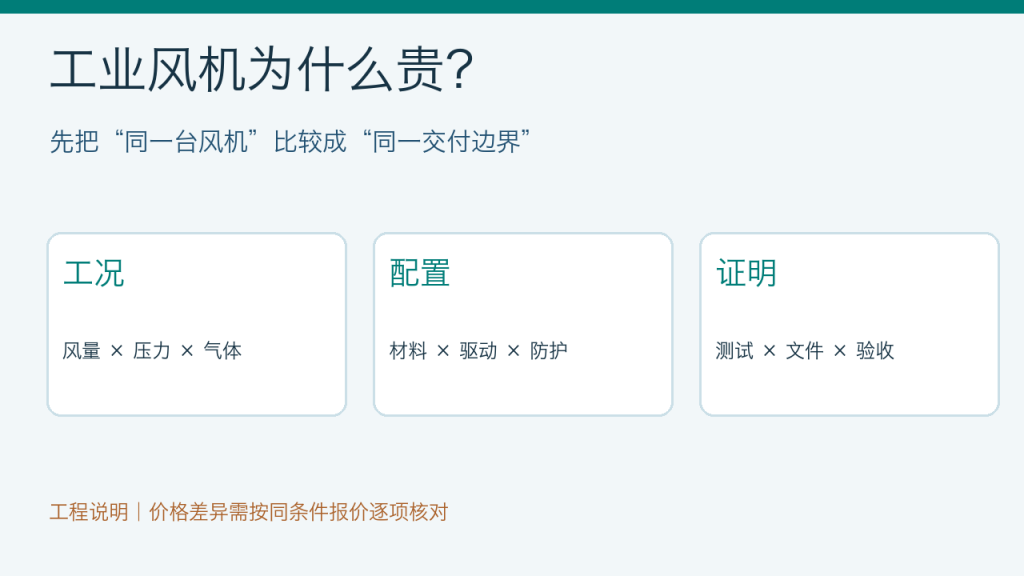
Task: Select the 风量 × 压力 × 气体 line
Action: [152, 351]
